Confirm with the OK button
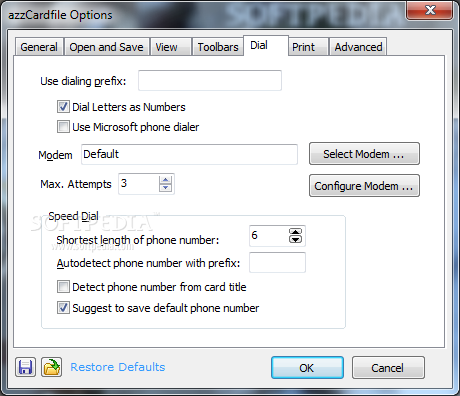The height and width of the screenshot is (396, 460). coord(307,368)
